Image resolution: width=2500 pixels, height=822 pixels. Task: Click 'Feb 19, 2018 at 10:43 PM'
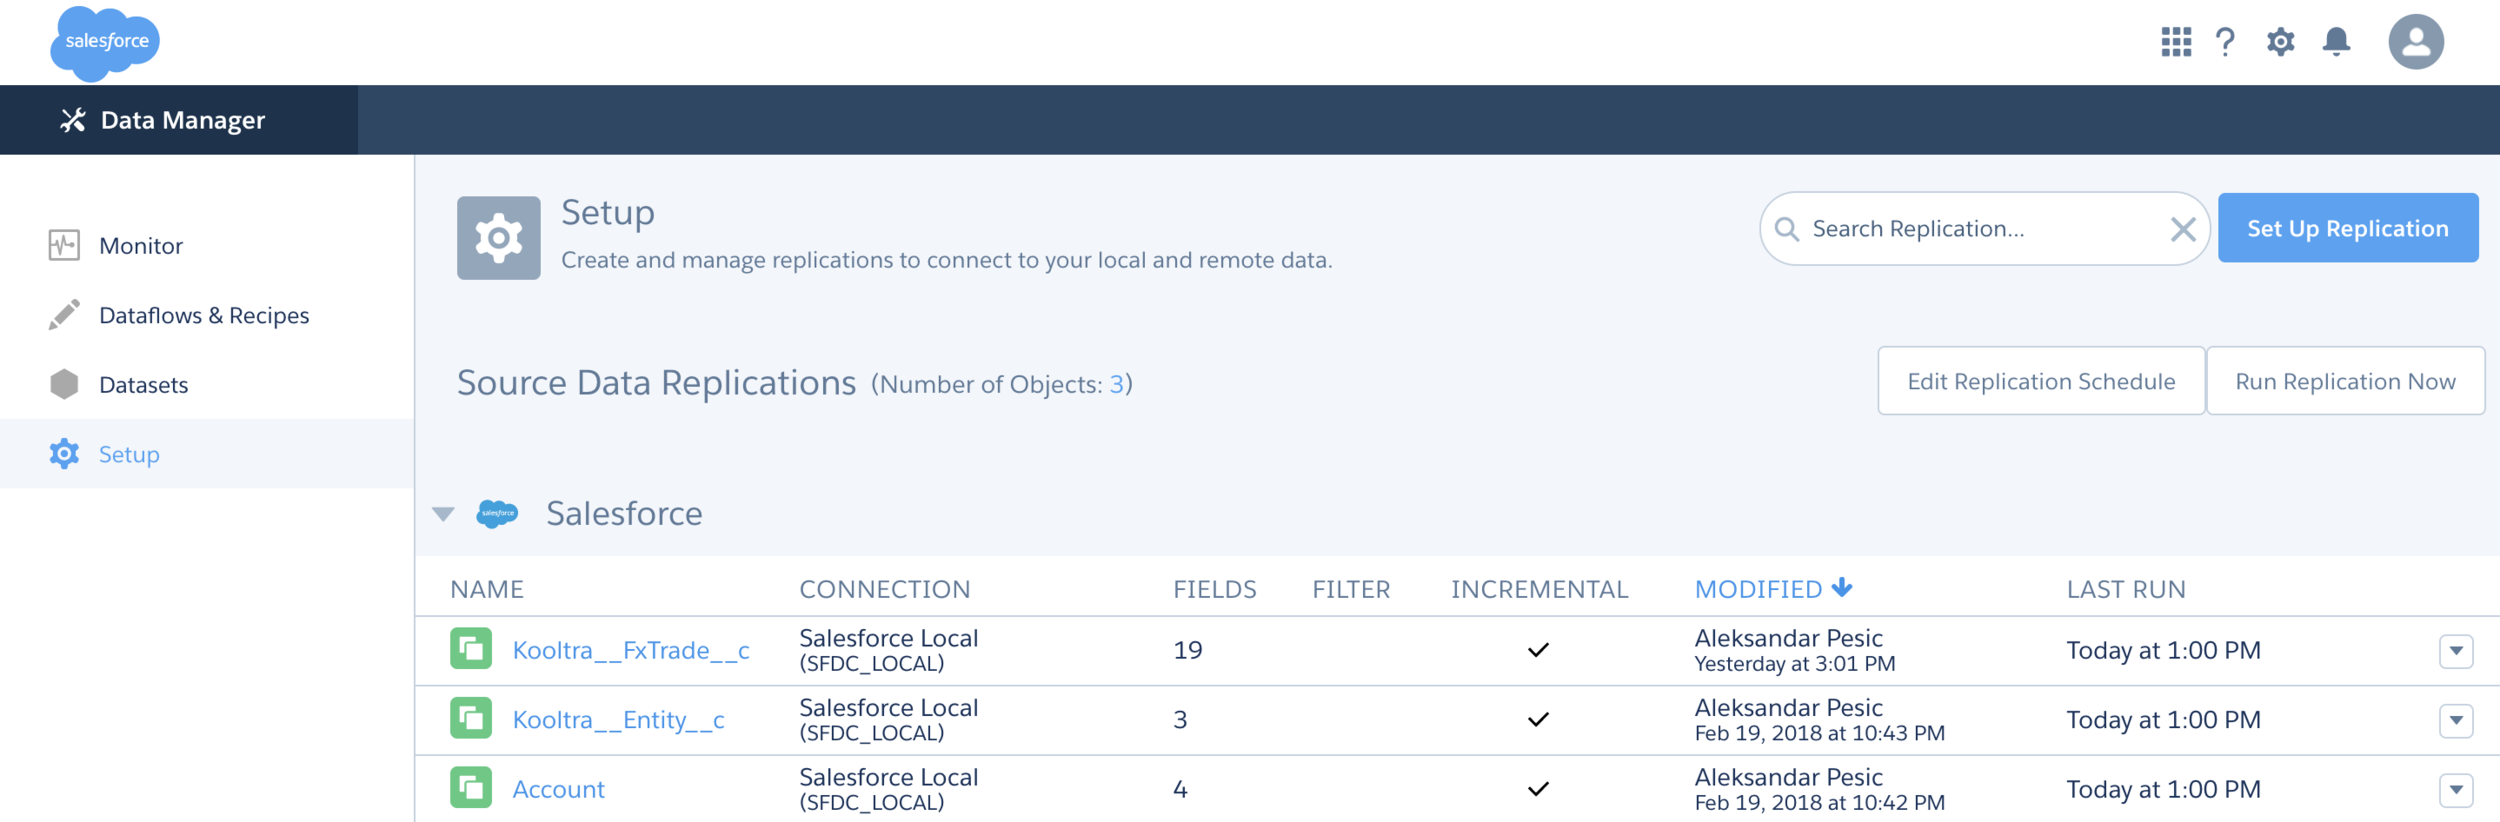1820,733
